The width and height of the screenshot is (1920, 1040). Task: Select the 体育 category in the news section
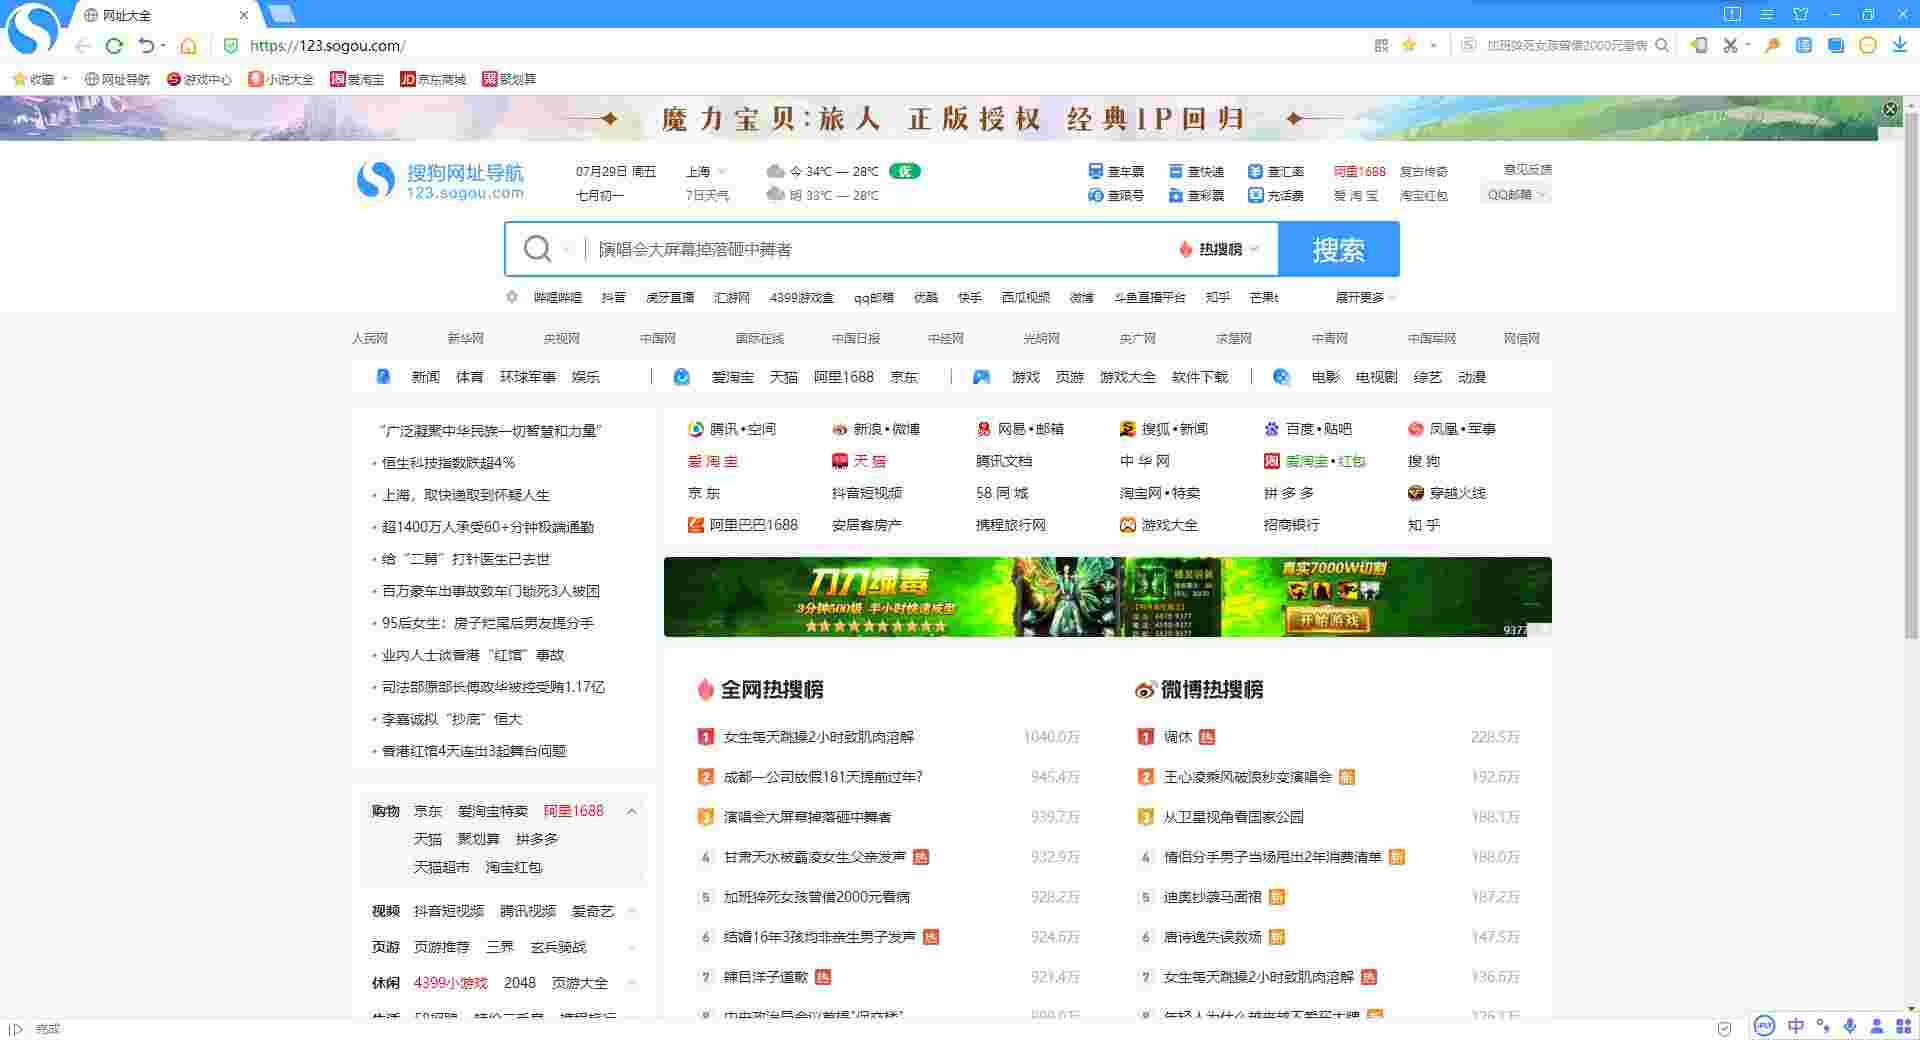click(x=470, y=377)
